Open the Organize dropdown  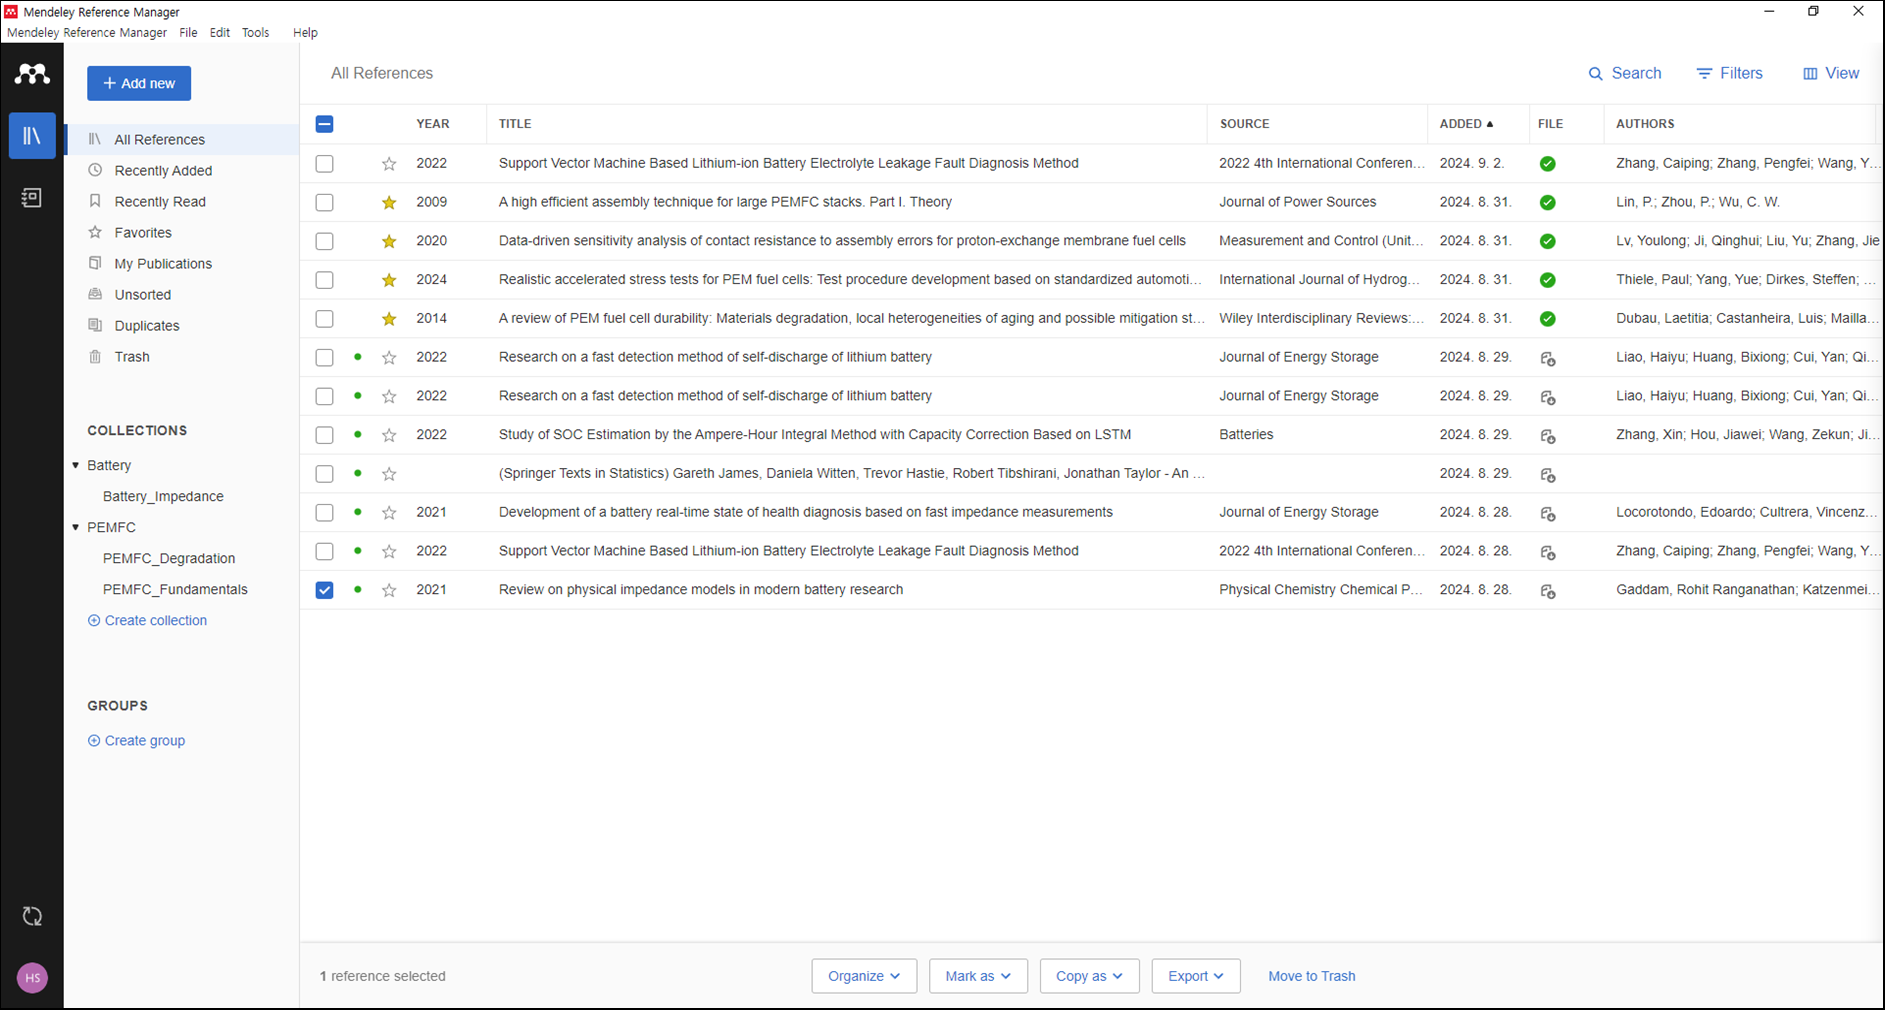coord(864,976)
